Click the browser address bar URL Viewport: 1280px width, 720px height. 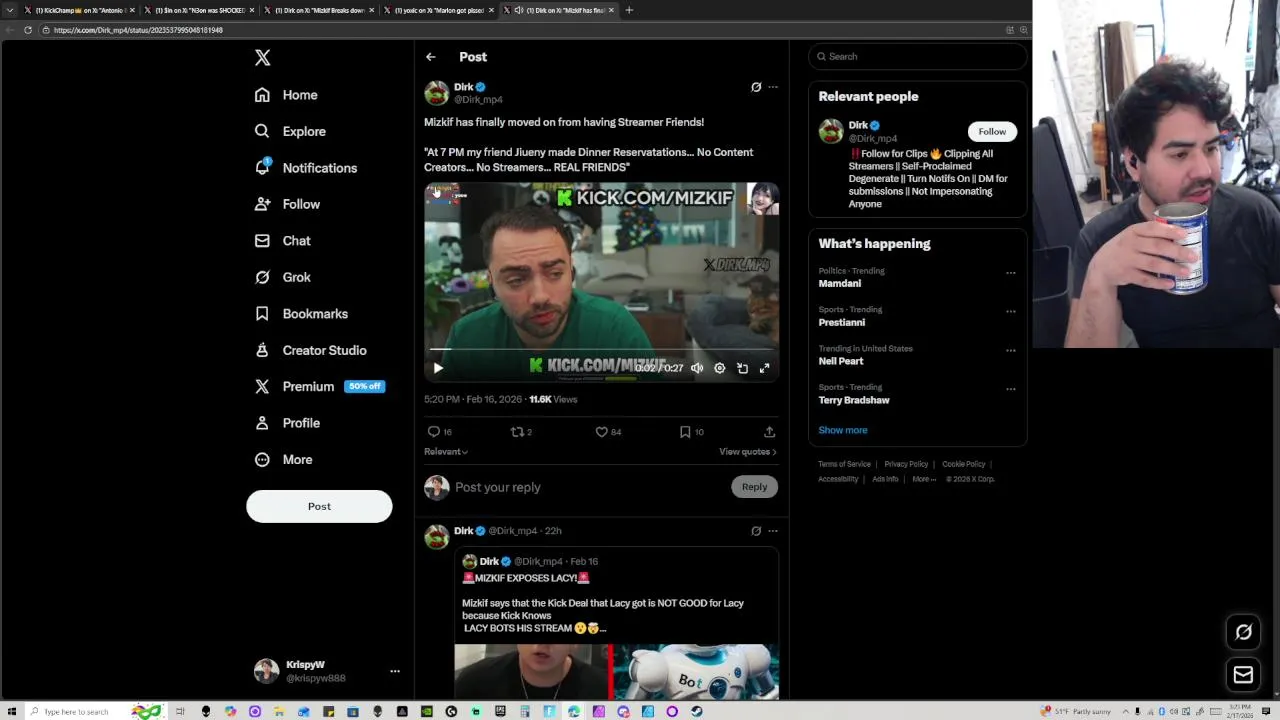(x=138, y=30)
